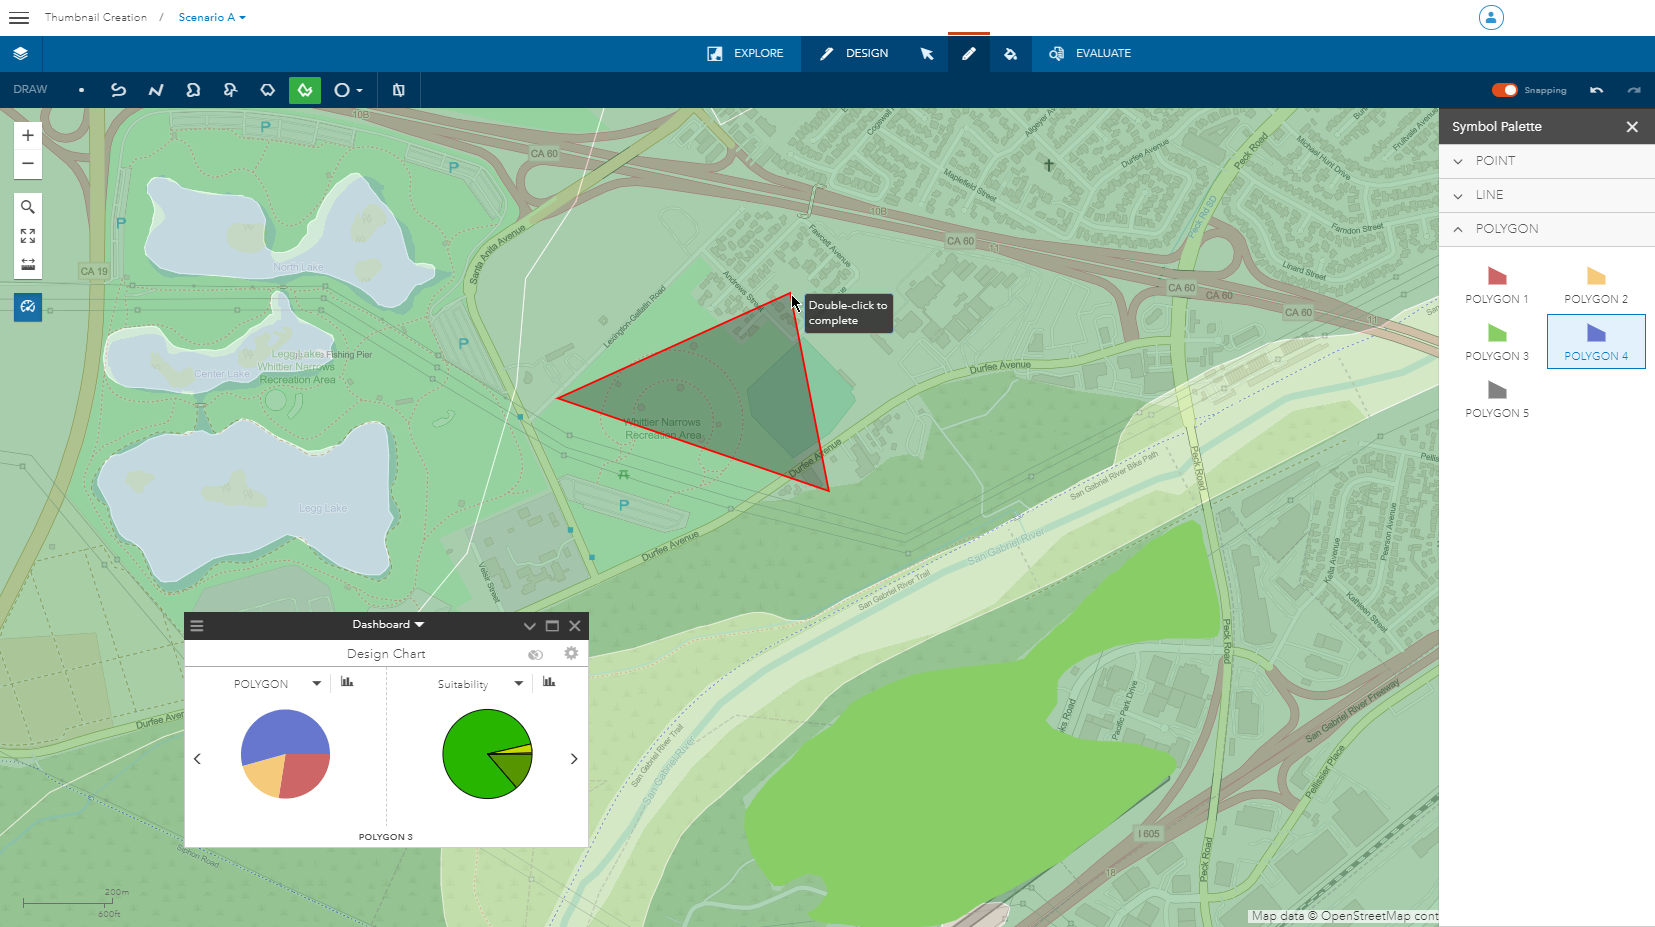The width and height of the screenshot is (1655, 927).
Task: Choose the polyline draw tool
Action: pos(156,90)
